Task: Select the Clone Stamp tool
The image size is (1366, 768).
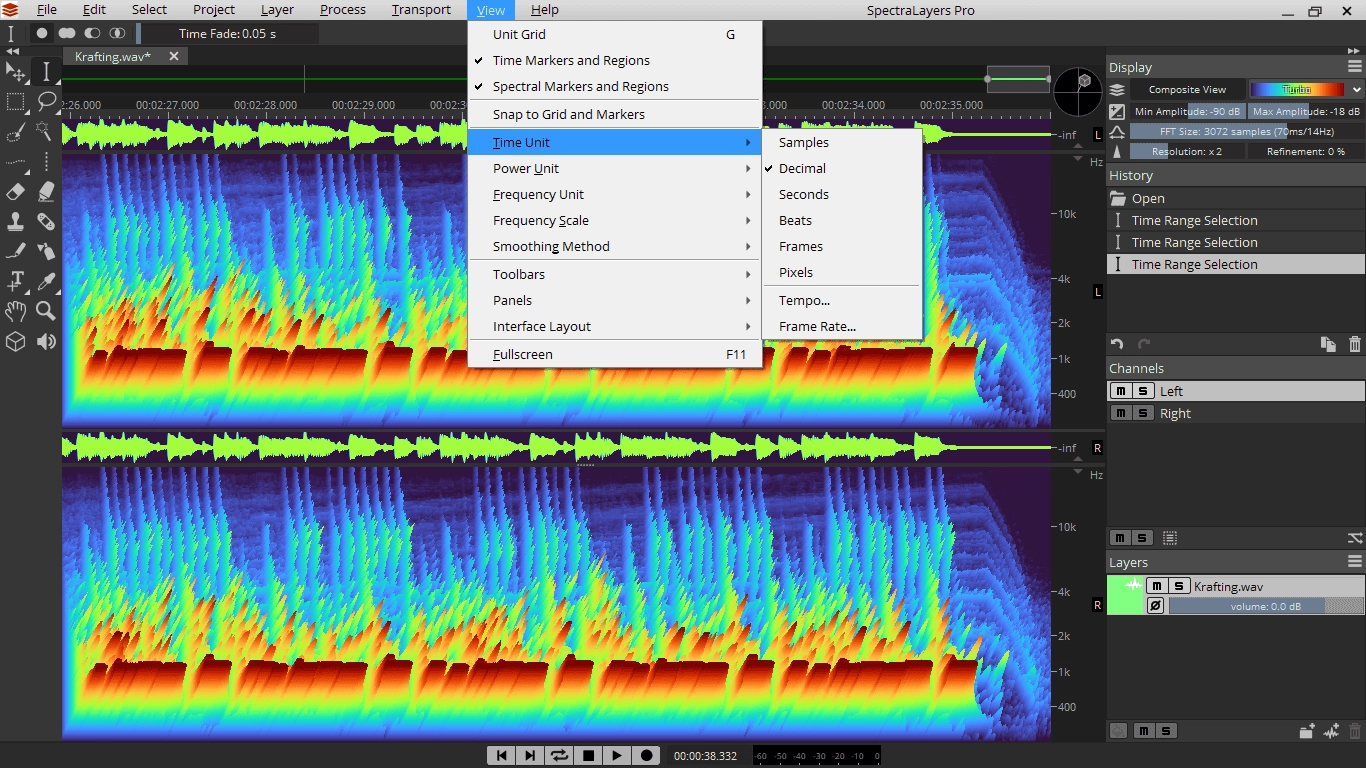Action: click(15, 222)
